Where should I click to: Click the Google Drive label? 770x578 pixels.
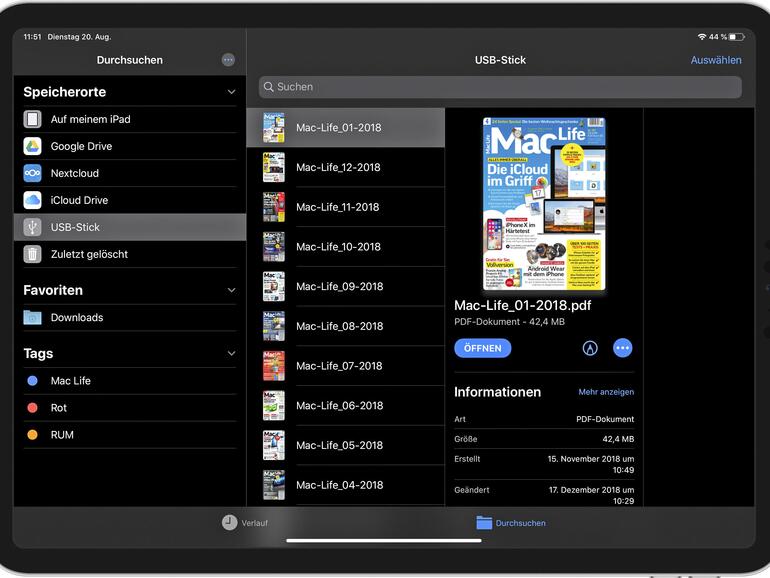(82, 146)
